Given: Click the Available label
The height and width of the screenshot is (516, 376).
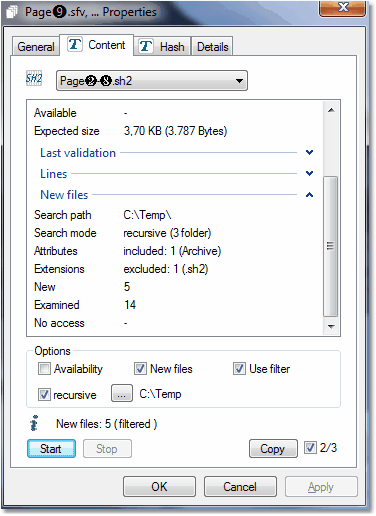Looking at the screenshot, I should coord(55,113).
